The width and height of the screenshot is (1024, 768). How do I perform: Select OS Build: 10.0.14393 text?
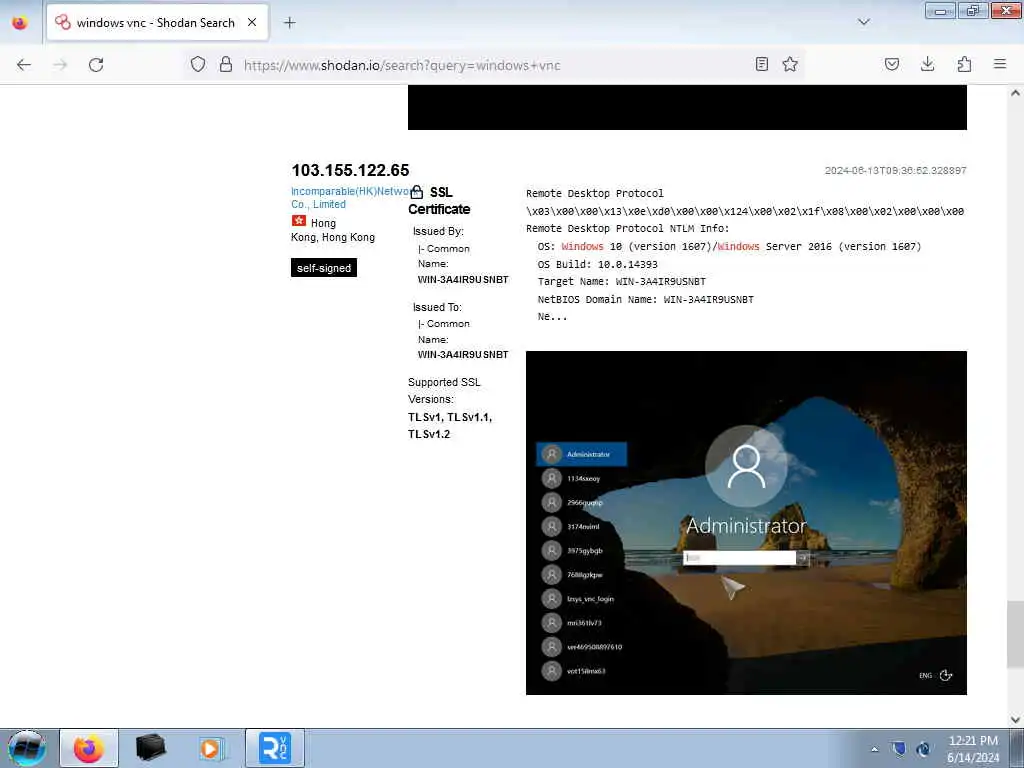[x=598, y=264]
